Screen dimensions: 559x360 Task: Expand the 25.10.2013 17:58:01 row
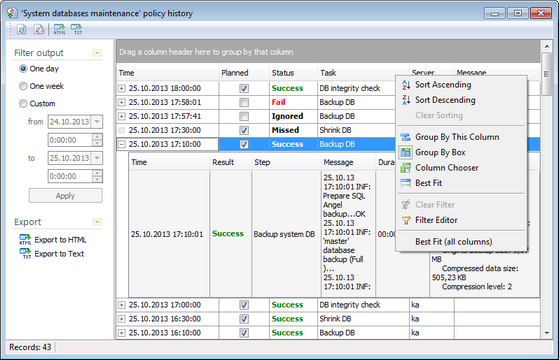[122, 102]
